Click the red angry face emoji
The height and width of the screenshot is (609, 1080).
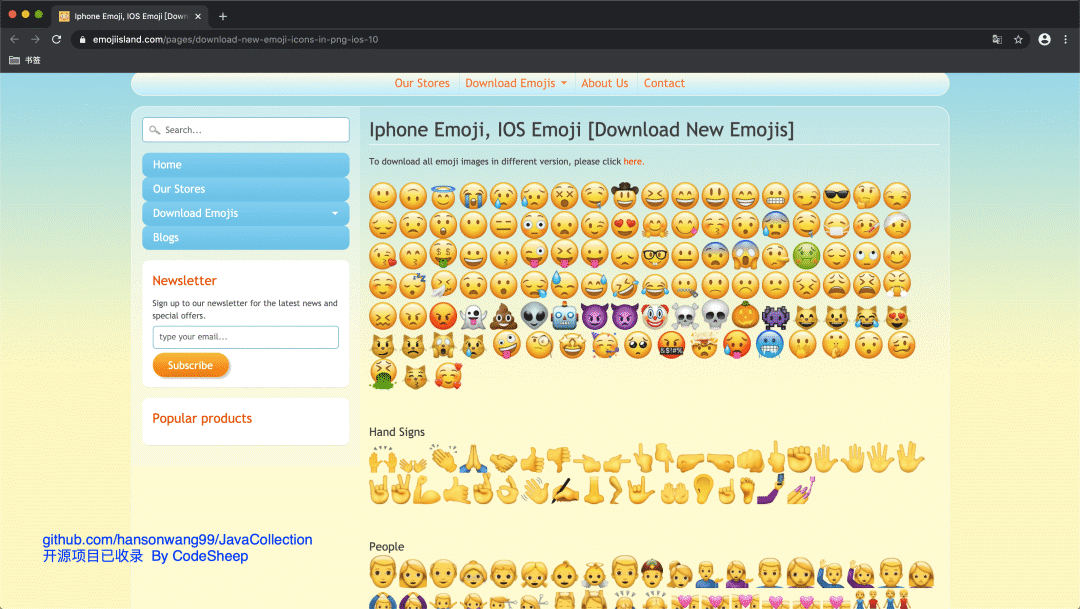(443, 316)
